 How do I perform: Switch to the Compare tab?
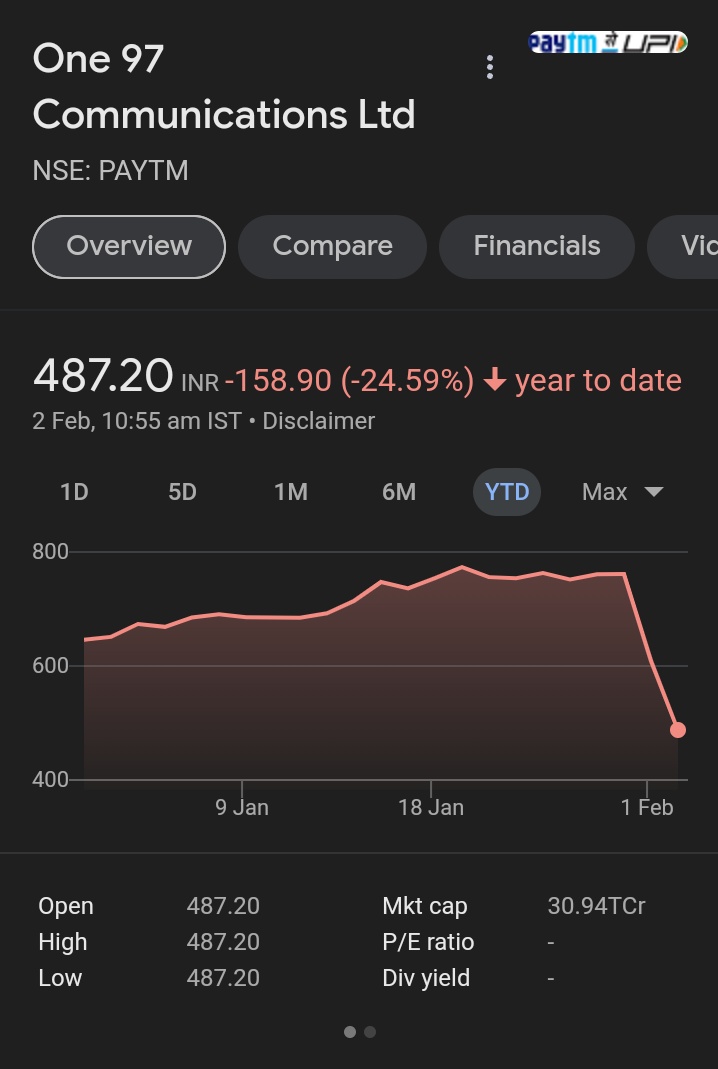(x=332, y=246)
